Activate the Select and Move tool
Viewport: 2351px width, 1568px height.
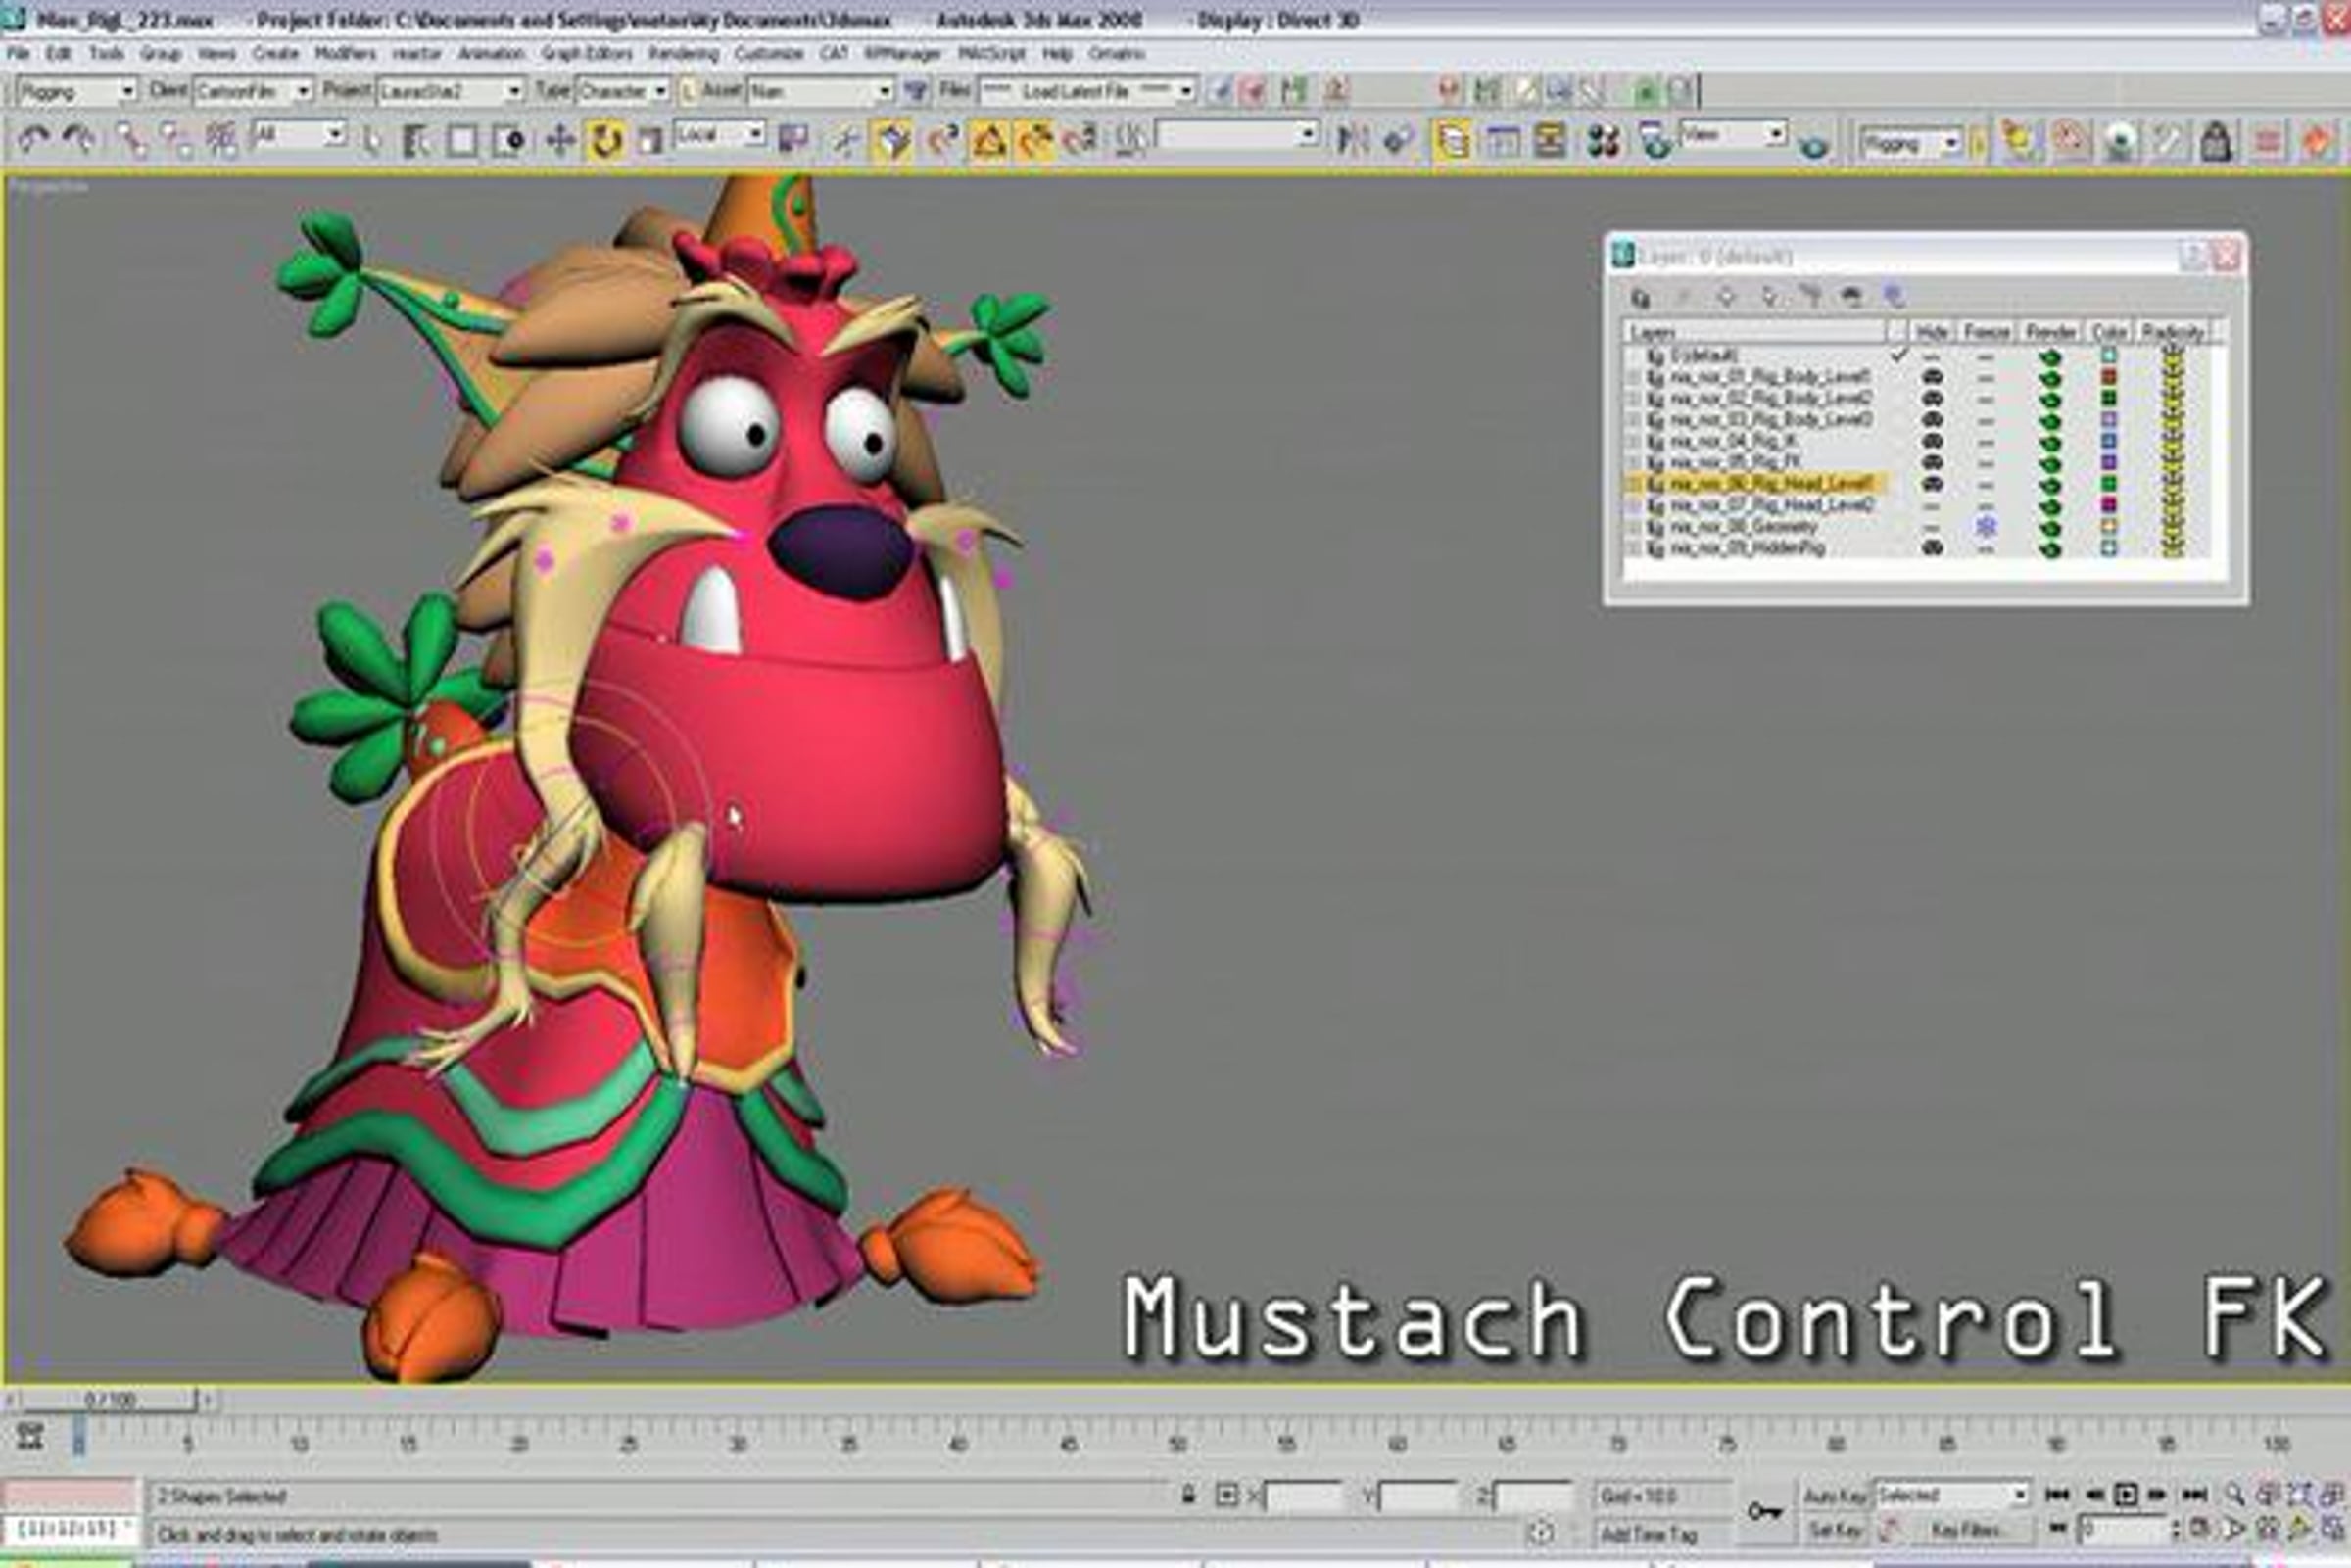tap(559, 140)
